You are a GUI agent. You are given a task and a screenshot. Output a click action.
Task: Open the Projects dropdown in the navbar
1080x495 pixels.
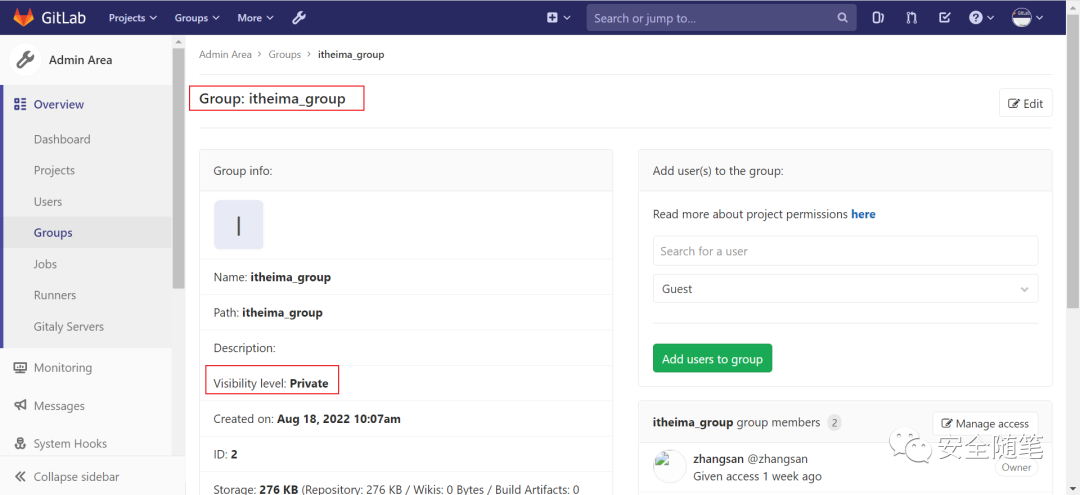coord(133,18)
